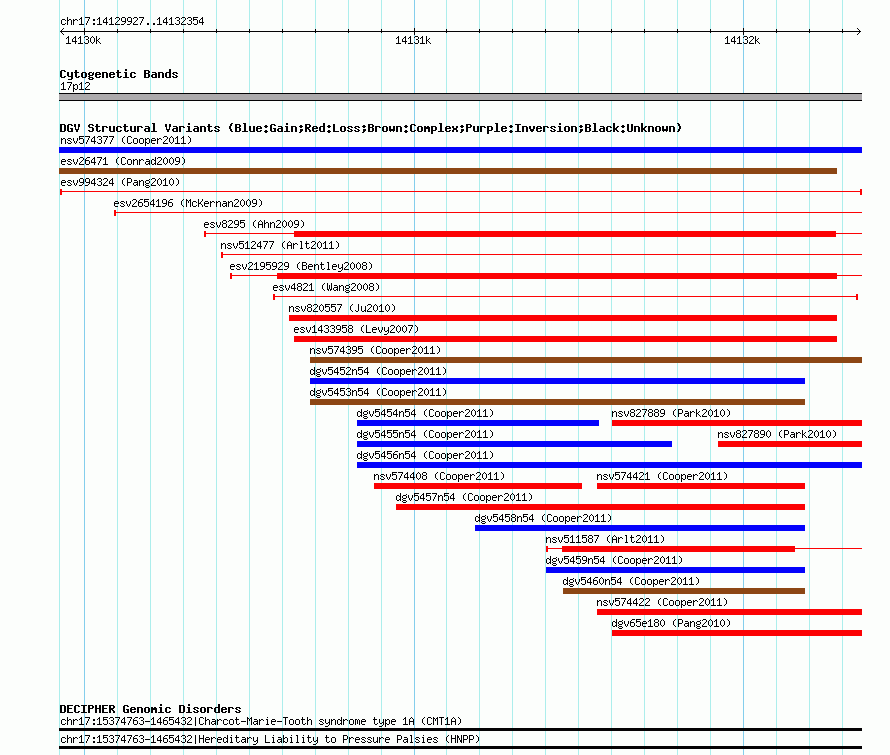This screenshot has height=755, width=890.
Task: Open dgv5458n54 (Cooper2011) variant label
Action: (544, 518)
